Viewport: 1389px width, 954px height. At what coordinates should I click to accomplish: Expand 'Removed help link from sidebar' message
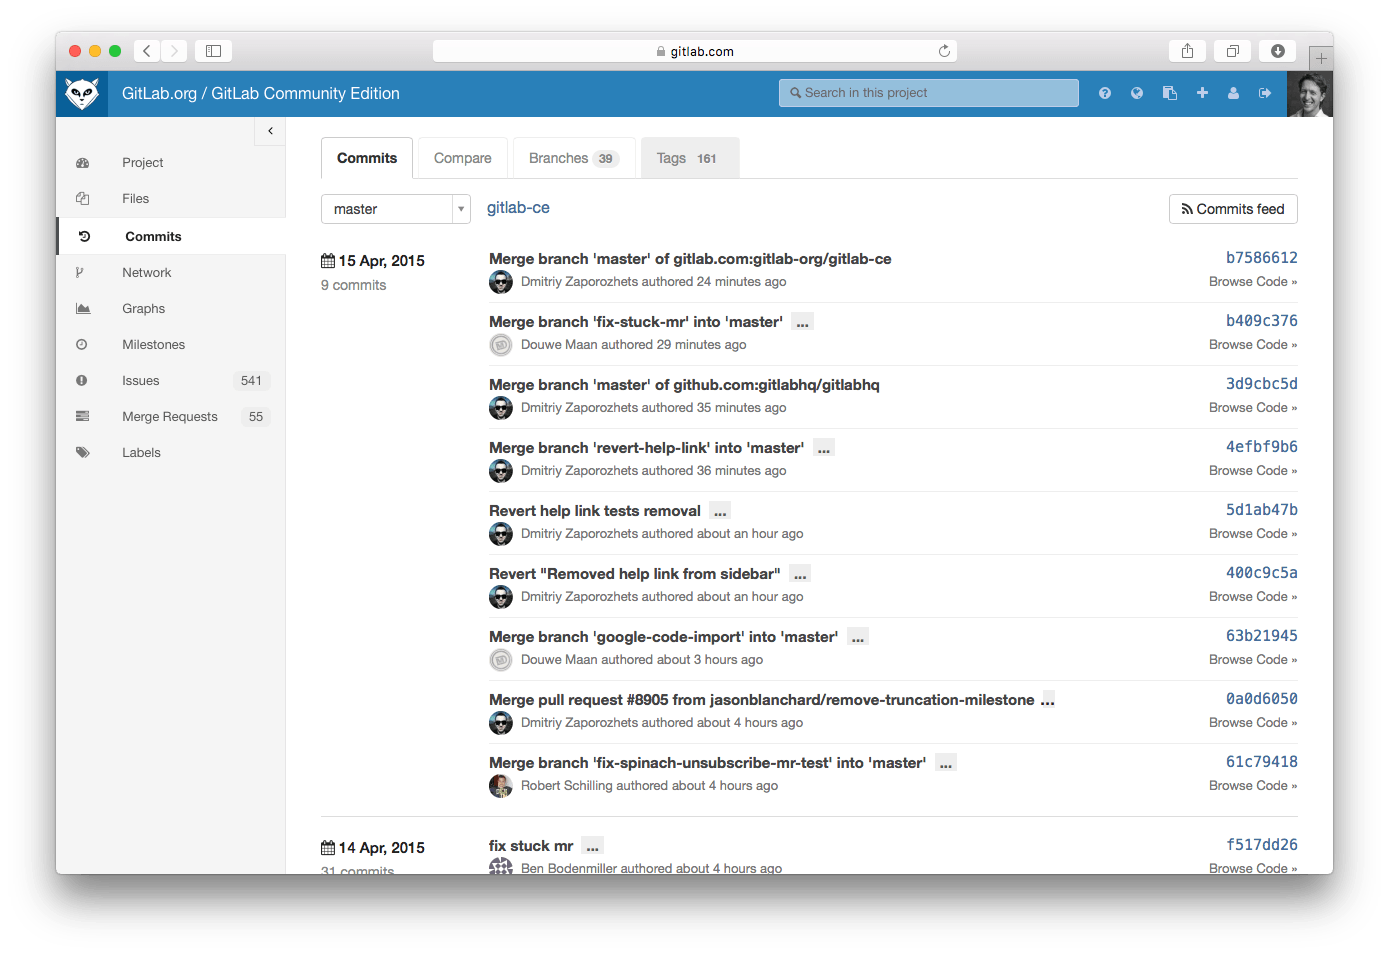(800, 574)
